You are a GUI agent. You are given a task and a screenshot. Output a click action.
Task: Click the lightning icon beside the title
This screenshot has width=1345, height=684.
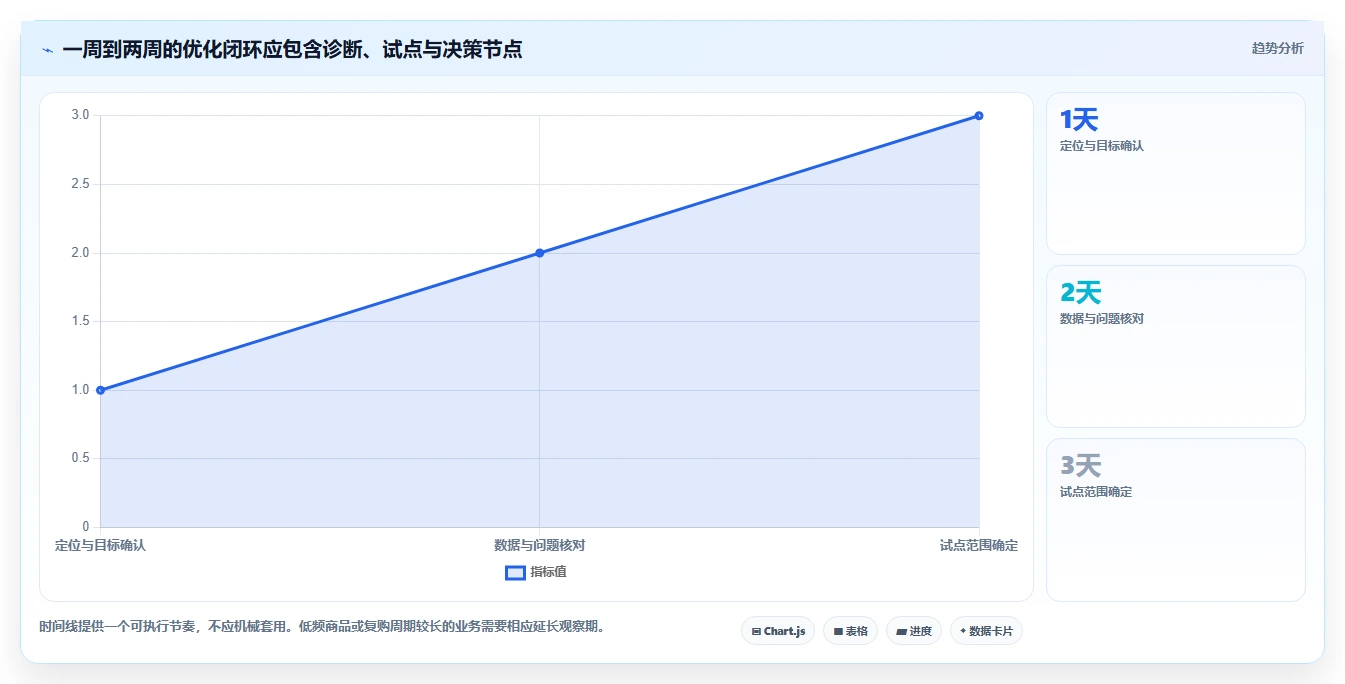tap(47, 49)
